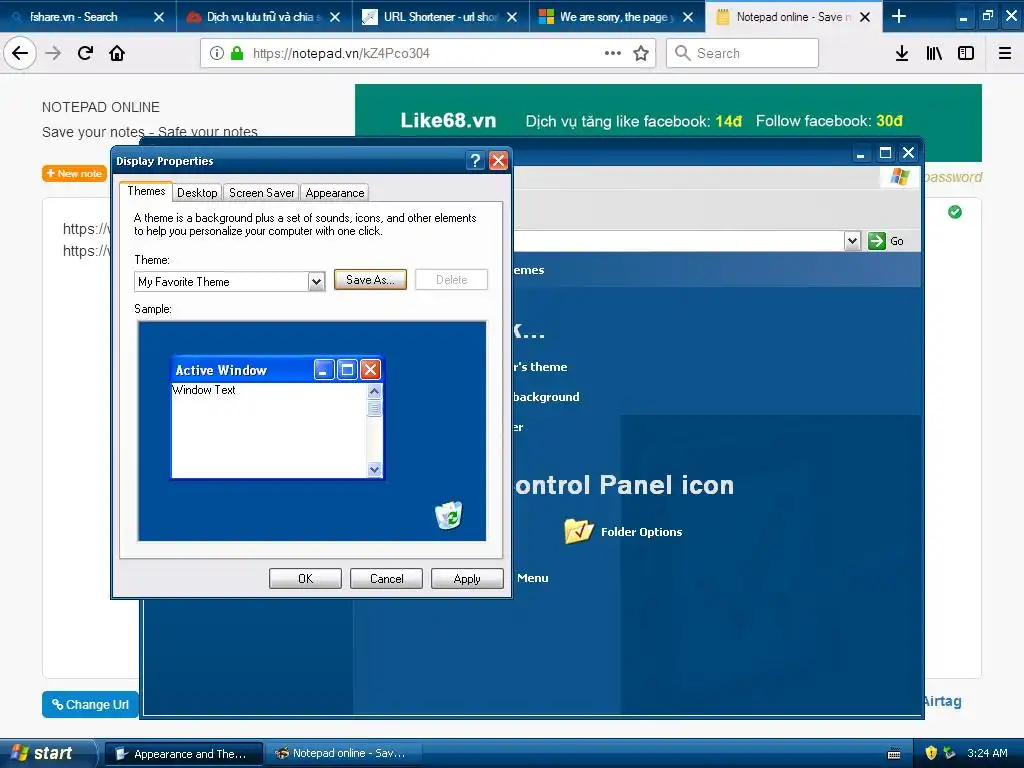The width and height of the screenshot is (1024, 768).
Task: Click OK in Display Properties
Action: tap(305, 579)
